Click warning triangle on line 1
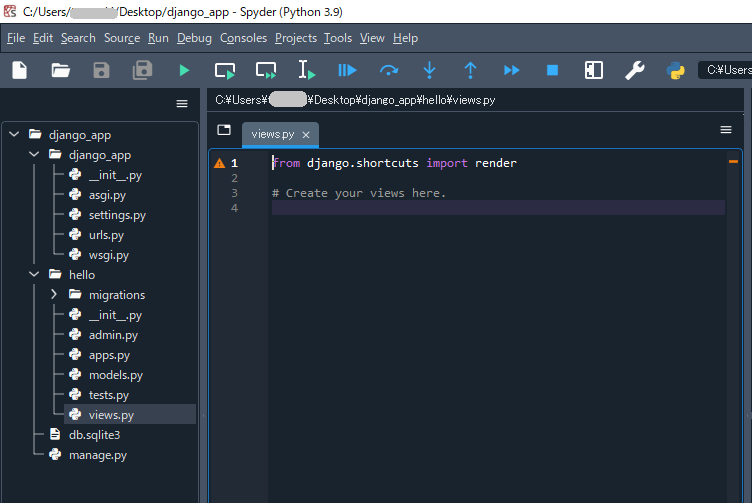This screenshot has width=752, height=503. tap(220, 163)
